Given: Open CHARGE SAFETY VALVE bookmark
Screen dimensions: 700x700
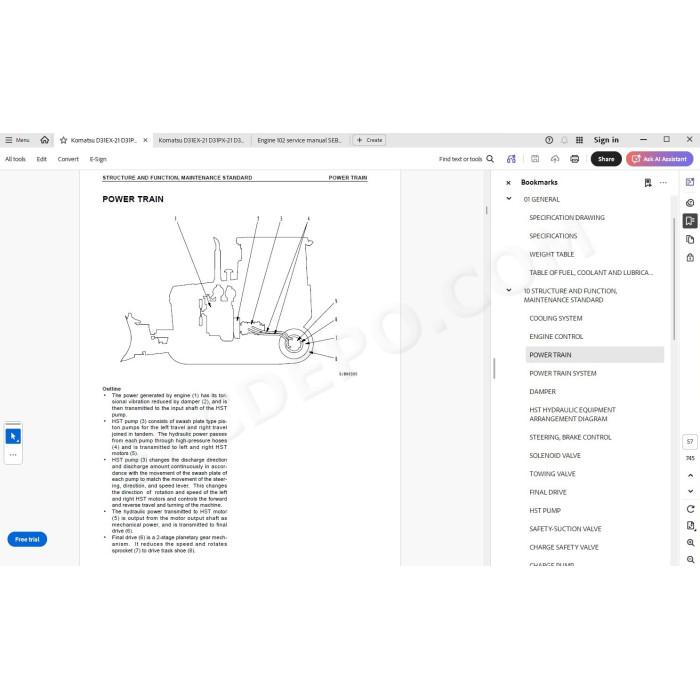Looking at the screenshot, I should pyautogui.click(x=564, y=547).
